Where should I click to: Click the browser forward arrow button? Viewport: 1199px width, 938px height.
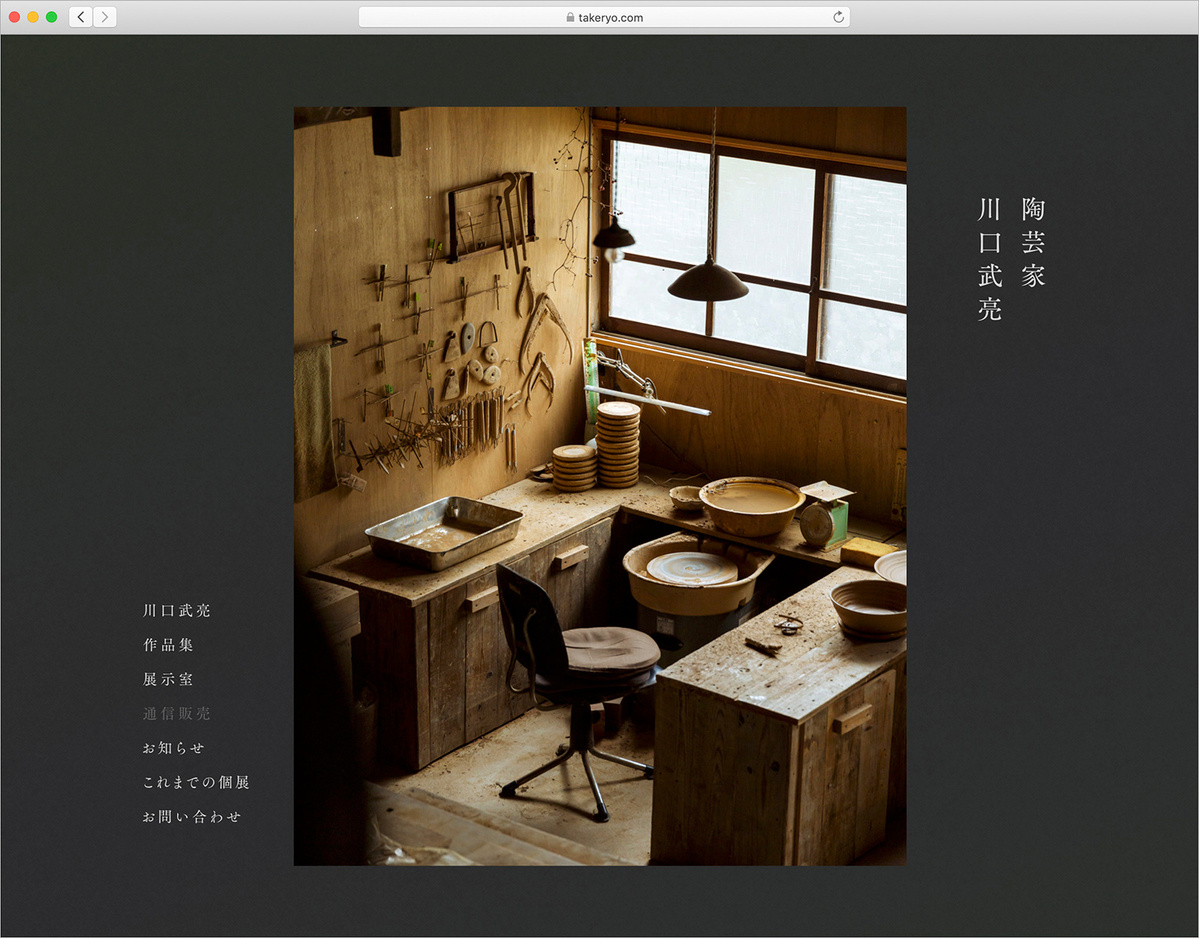[105, 17]
